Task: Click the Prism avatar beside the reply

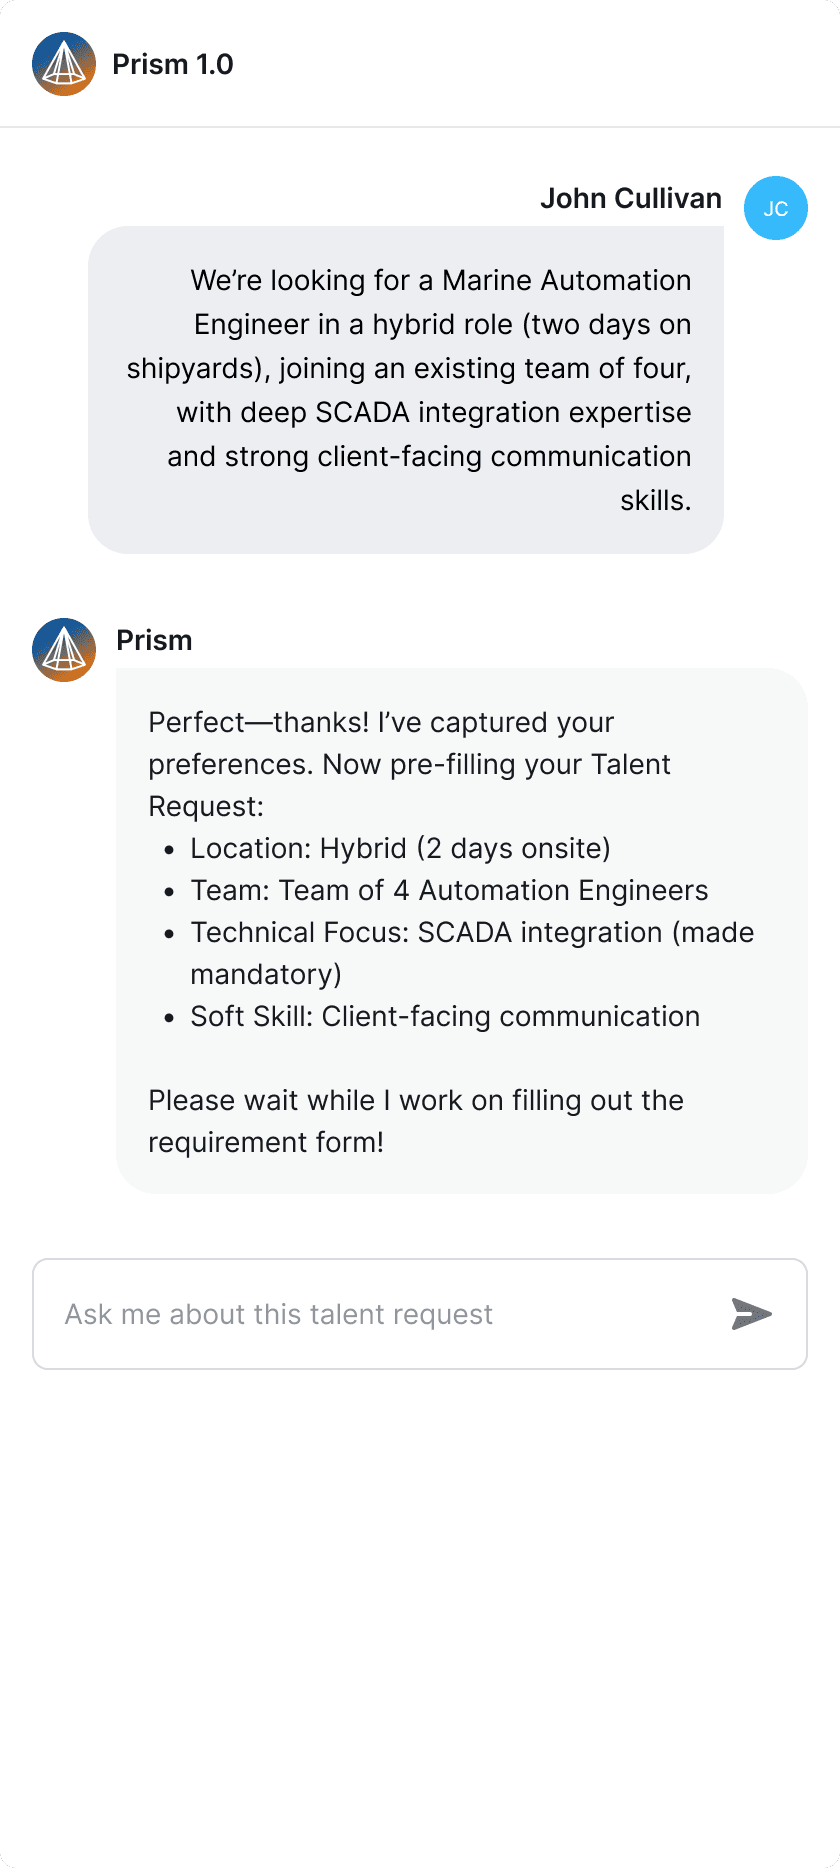Action: click(x=64, y=650)
